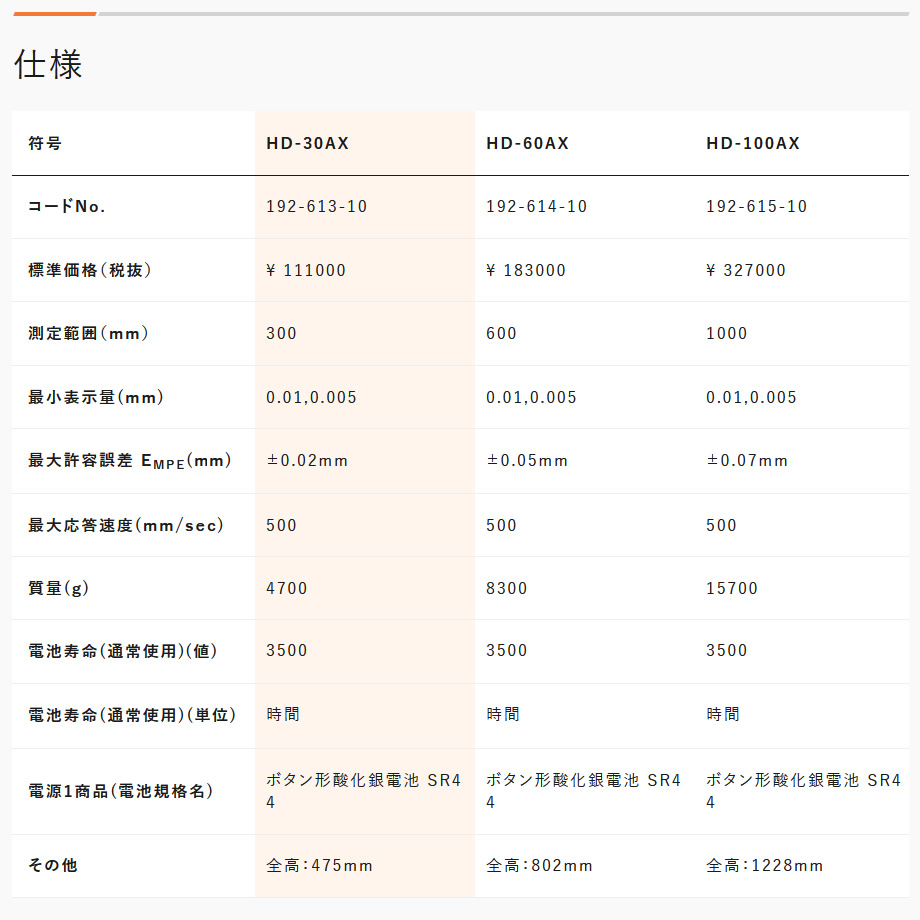The width and height of the screenshot is (920, 920).
Task: Click the orange tab indicator bar at top
Action: (x=55, y=14)
